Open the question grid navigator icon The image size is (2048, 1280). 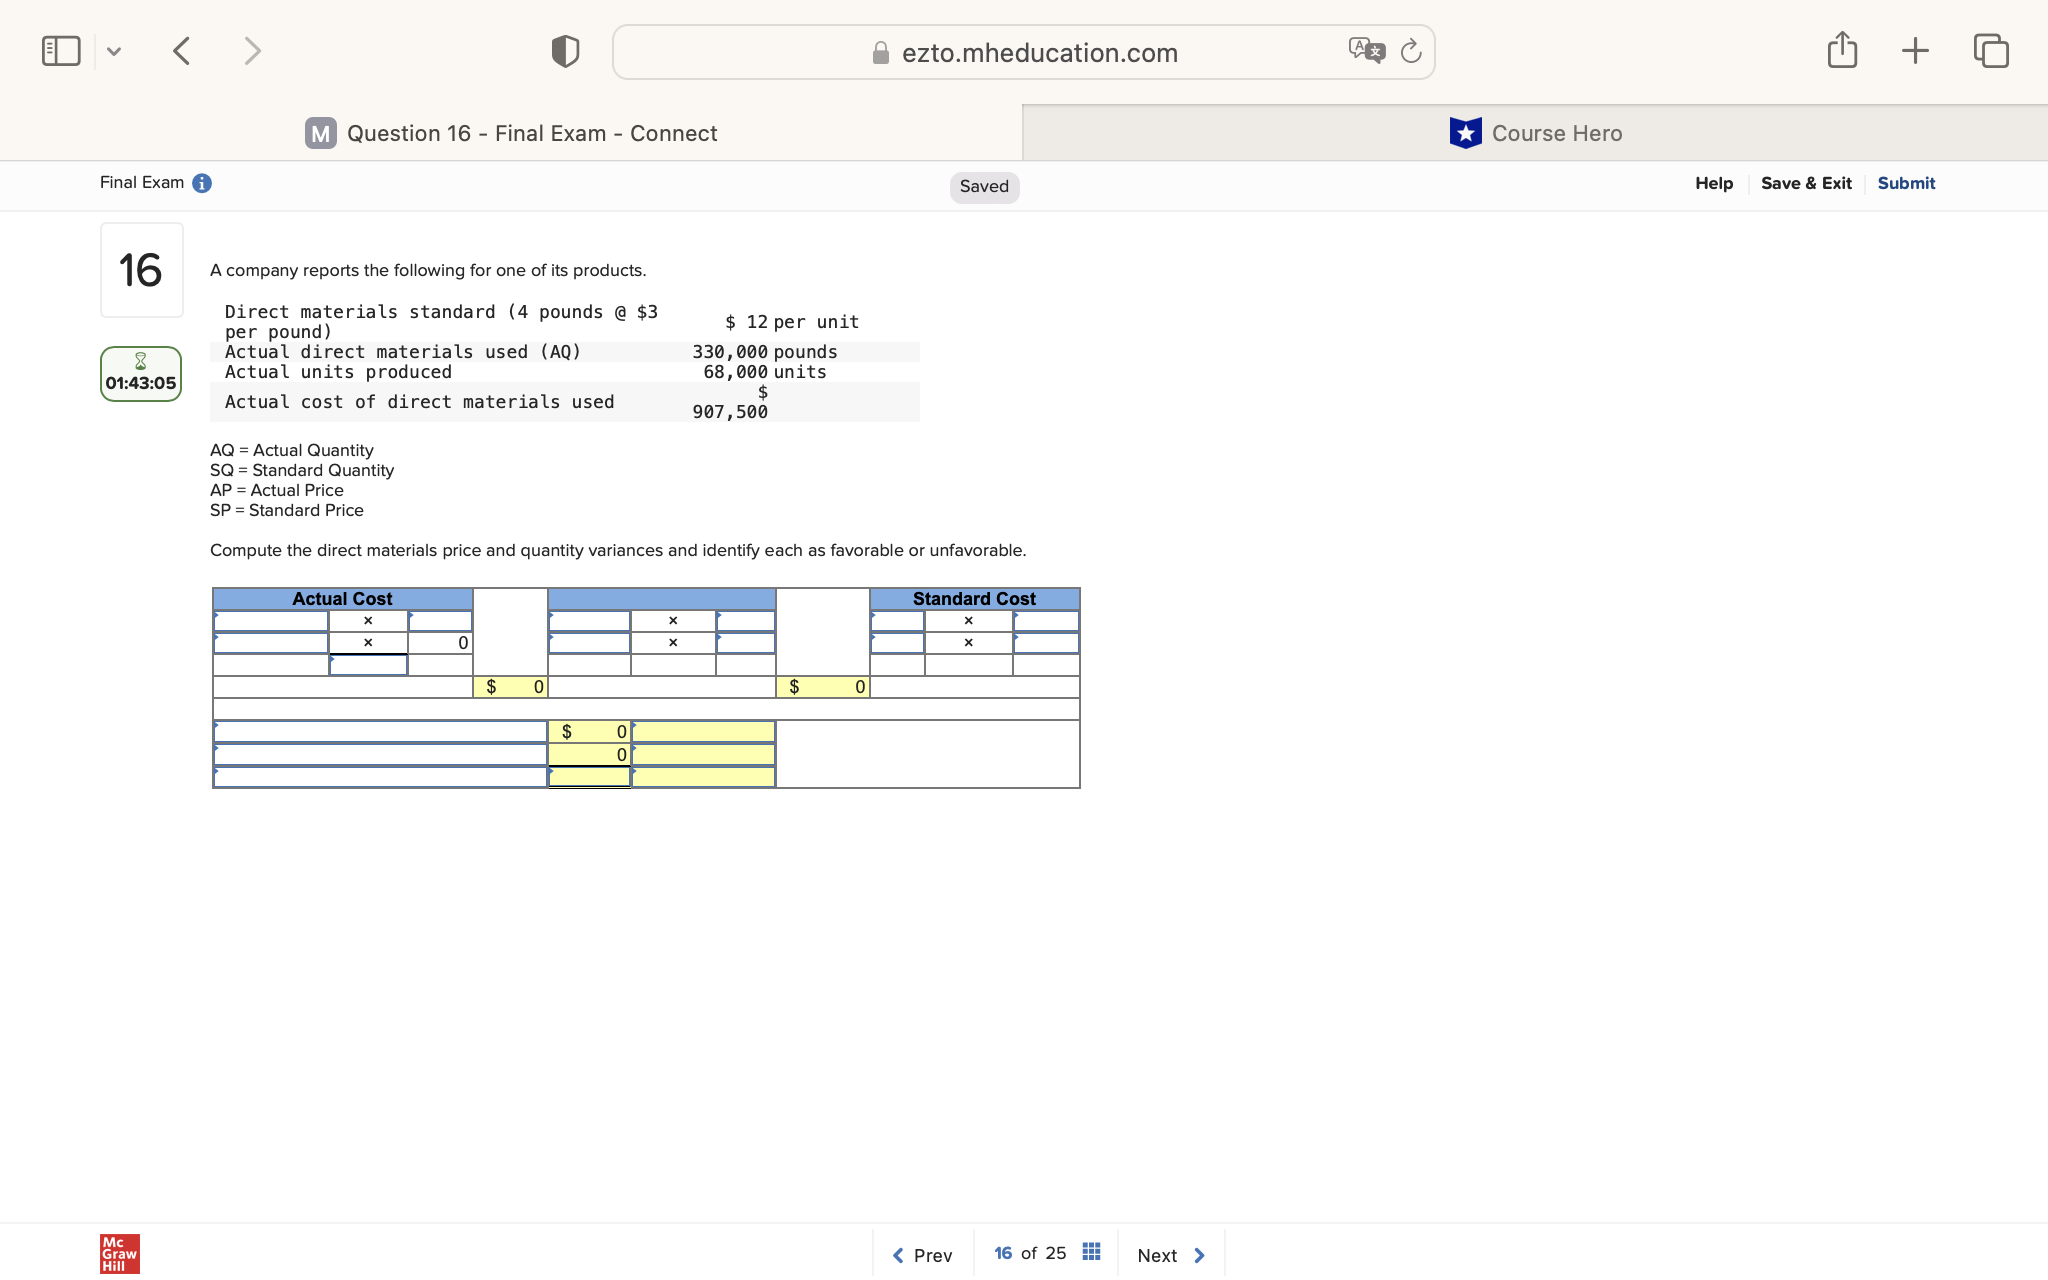(x=1091, y=1252)
